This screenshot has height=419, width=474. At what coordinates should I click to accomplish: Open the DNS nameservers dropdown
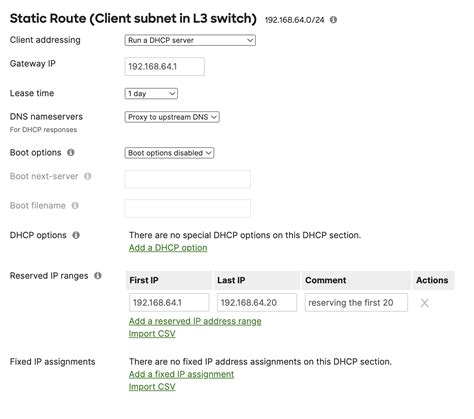pos(172,117)
